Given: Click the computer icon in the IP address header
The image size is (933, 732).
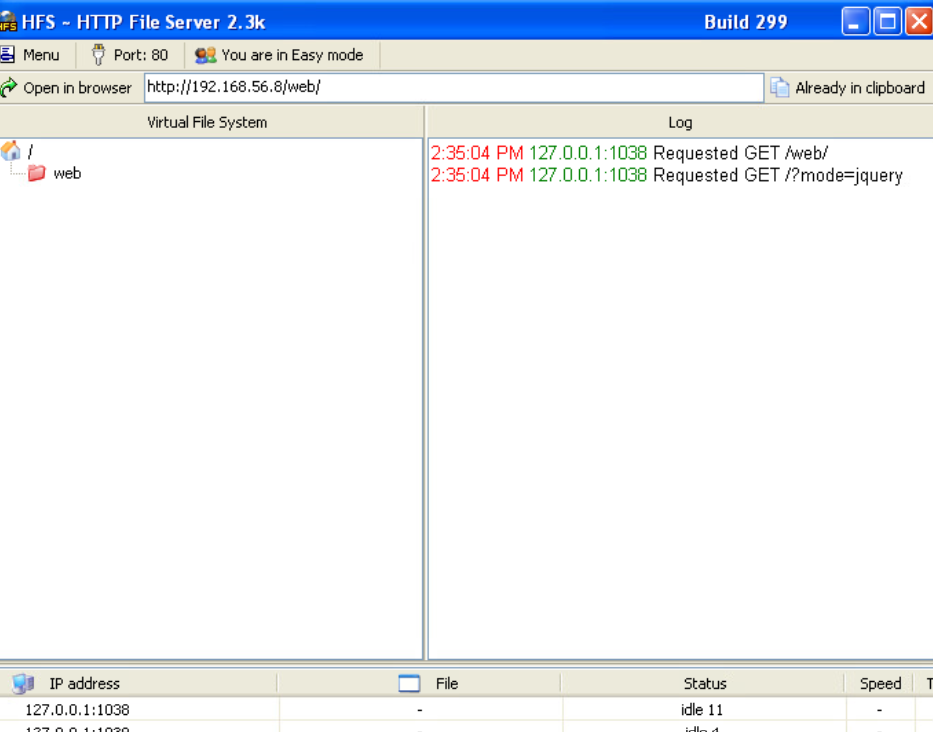Looking at the screenshot, I should coord(23,683).
